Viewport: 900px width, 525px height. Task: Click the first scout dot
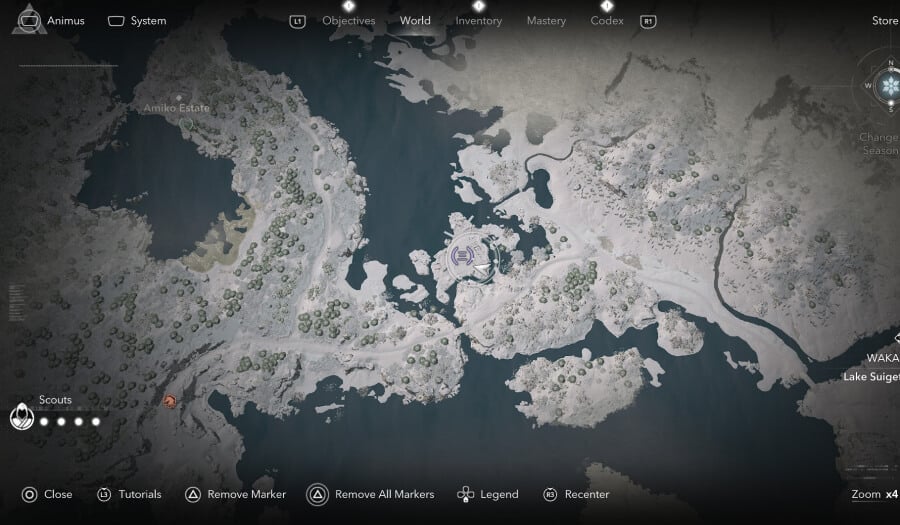44,422
